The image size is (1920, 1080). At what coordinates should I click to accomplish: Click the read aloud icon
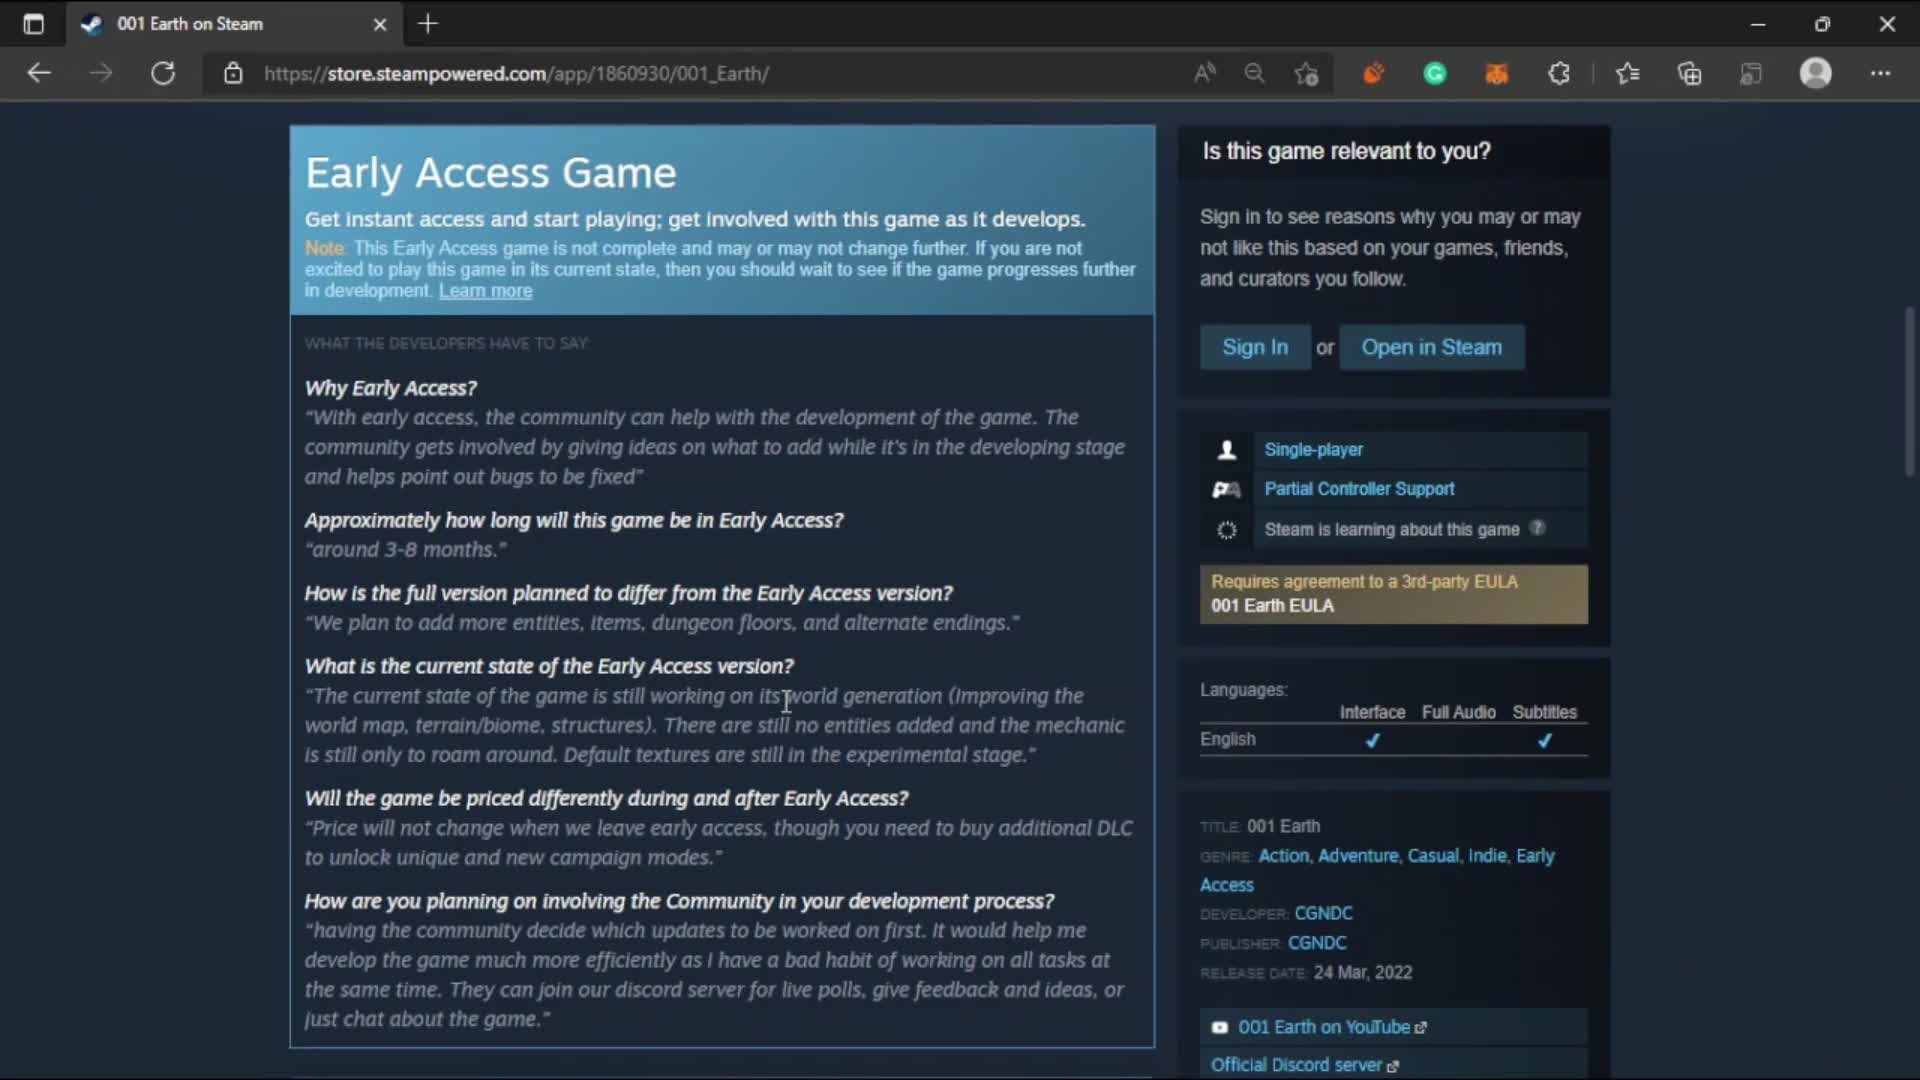1204,73
